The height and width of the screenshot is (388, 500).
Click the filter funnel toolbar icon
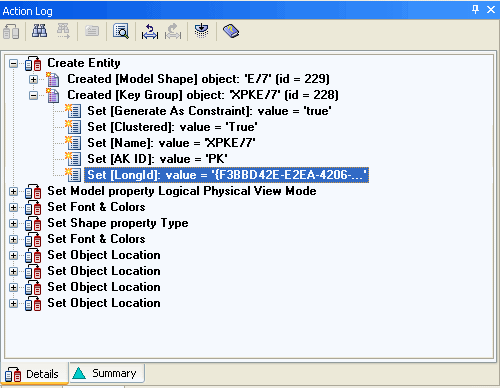201,31
